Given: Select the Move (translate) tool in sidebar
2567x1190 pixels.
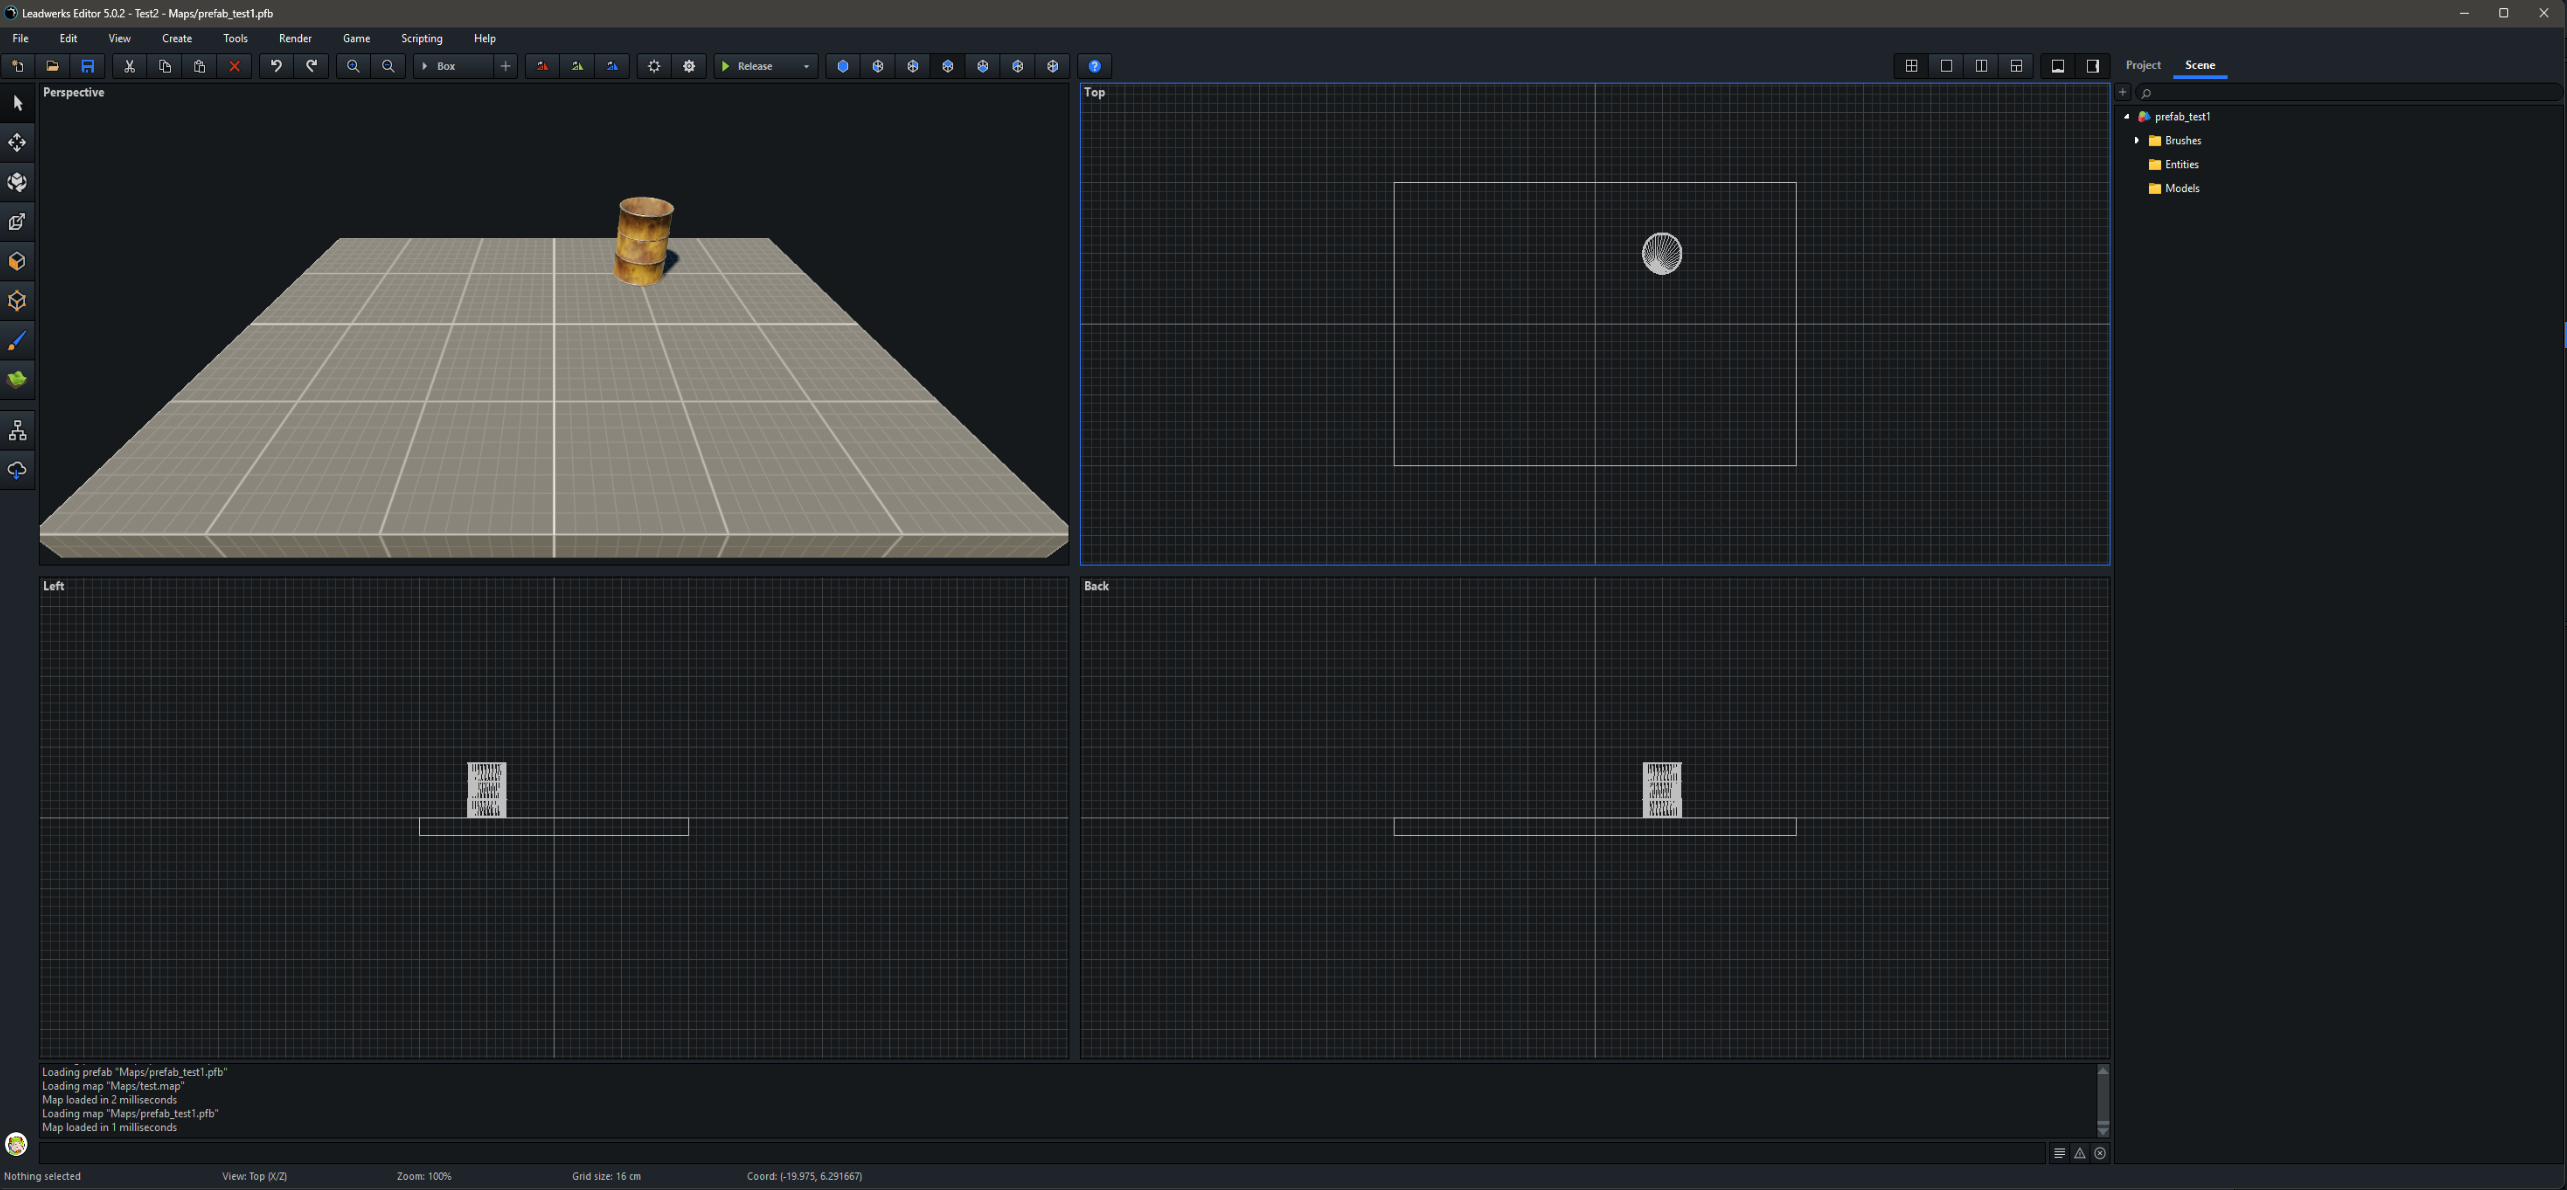Looking at the screenshot, I should (x=17, y=142).
